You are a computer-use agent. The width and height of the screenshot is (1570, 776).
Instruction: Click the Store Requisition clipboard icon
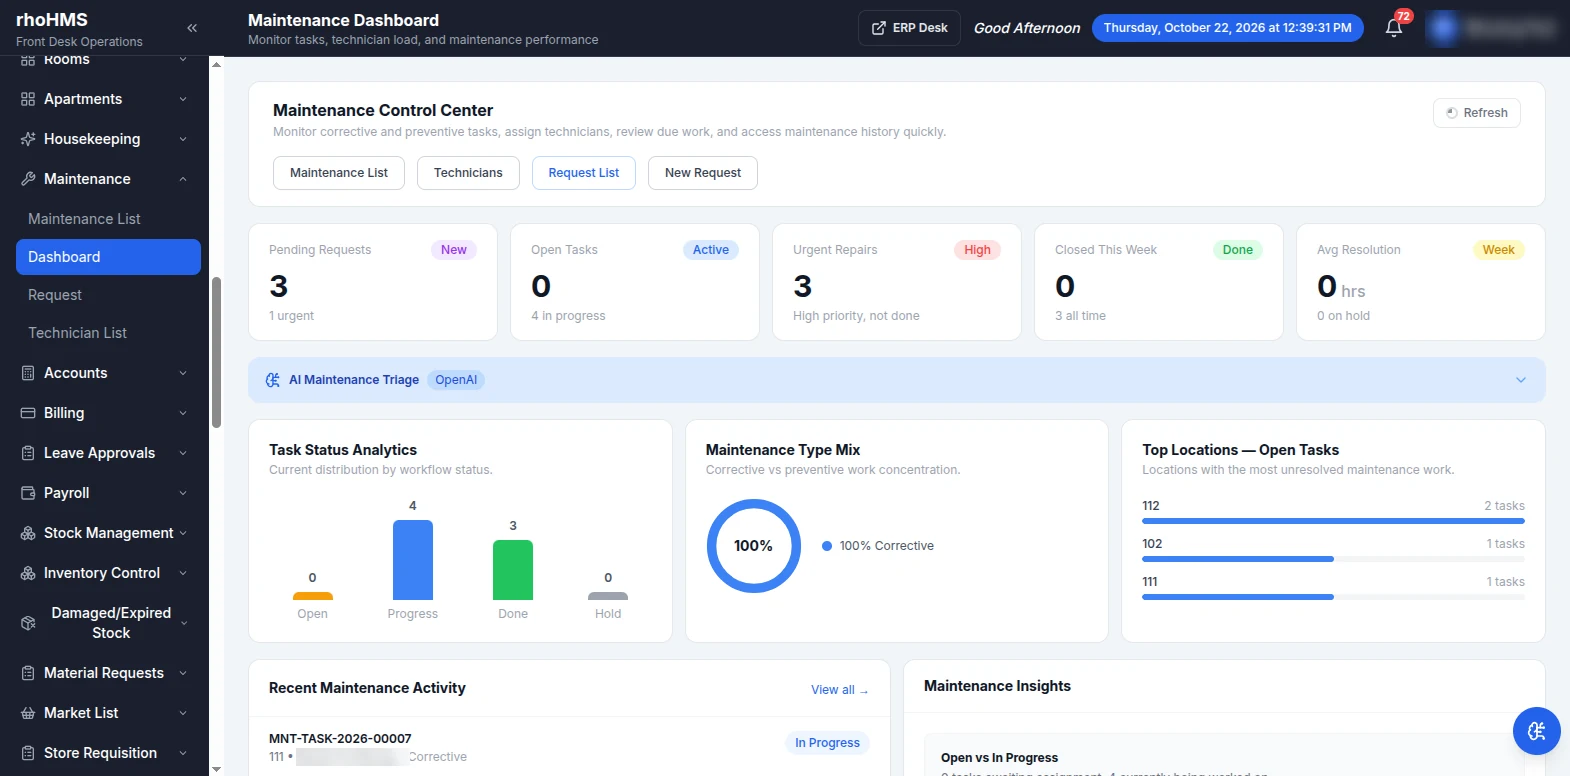28,753
